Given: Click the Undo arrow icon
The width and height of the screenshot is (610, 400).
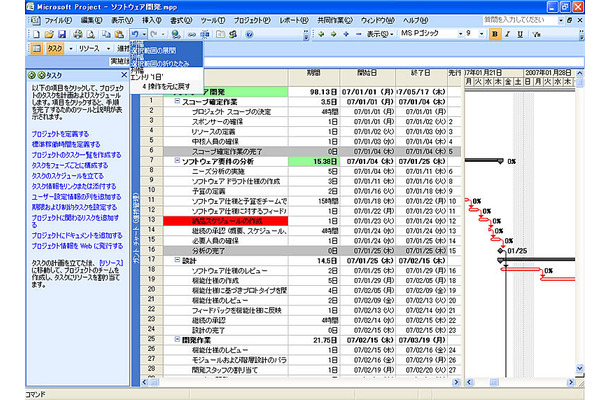Looking at the screenshot, I should [x=135, y=34].
